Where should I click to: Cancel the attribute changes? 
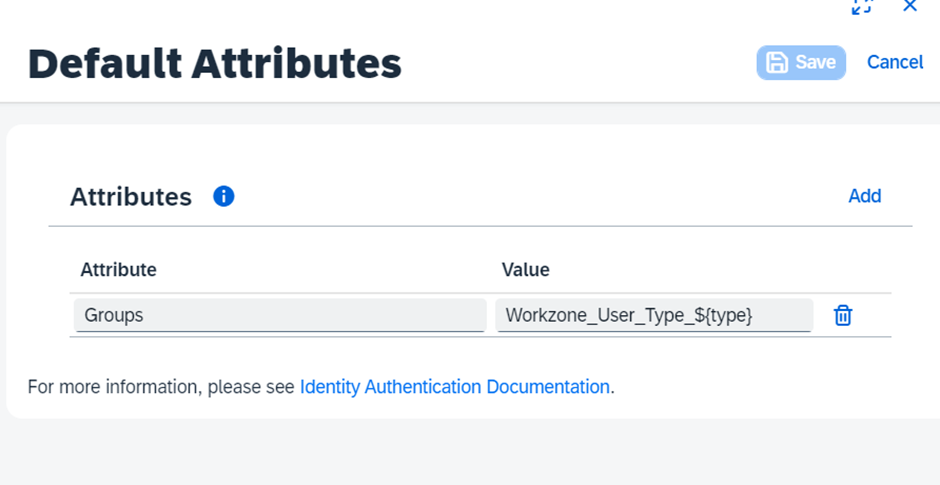[x=895, y=62]
